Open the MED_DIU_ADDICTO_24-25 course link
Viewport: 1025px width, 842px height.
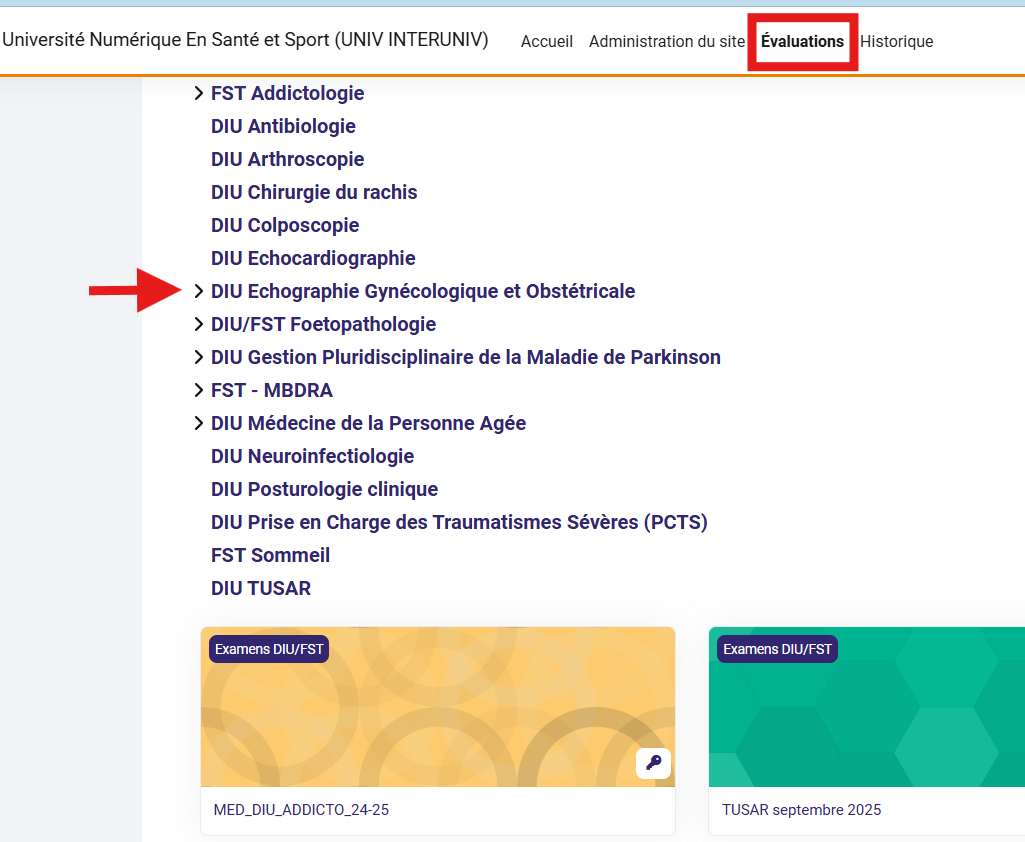coord(301,810)
